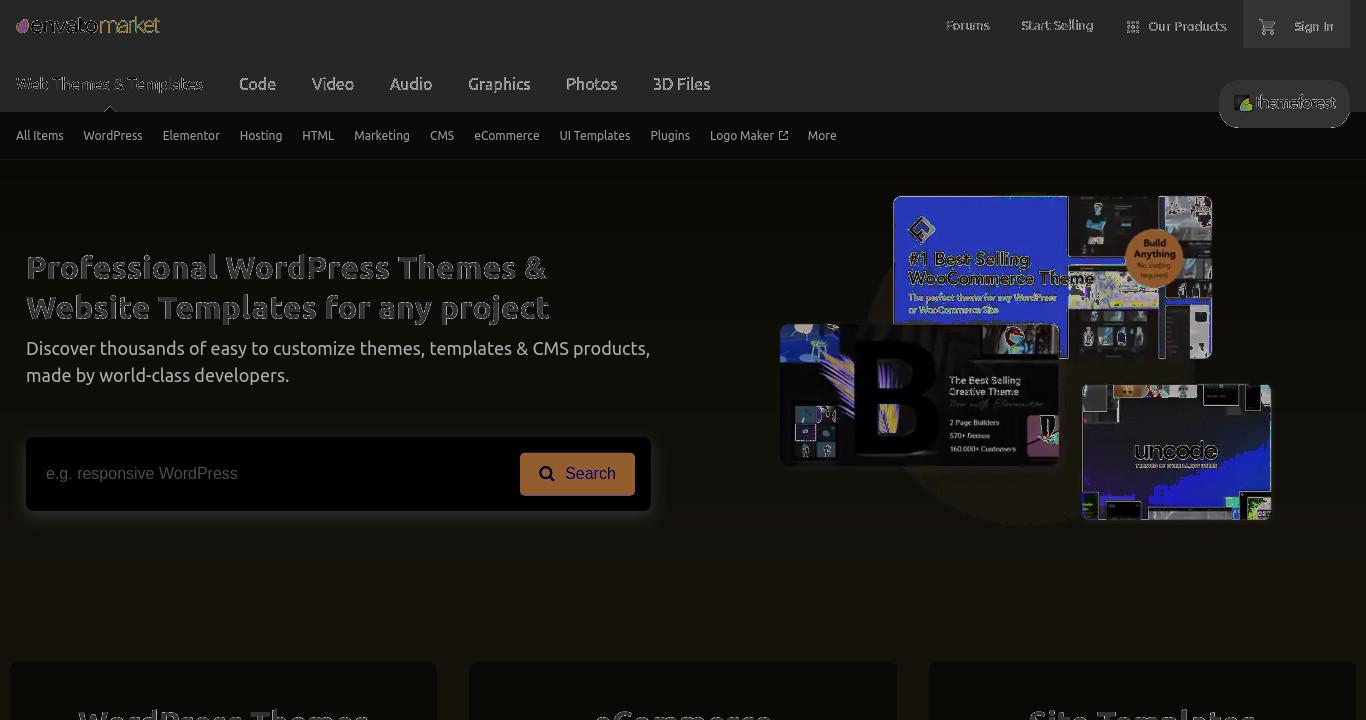The width and height of the screenshot is (1366, 720).
Task: Click the Sign In link
Action: click(x=1313, y=27)
